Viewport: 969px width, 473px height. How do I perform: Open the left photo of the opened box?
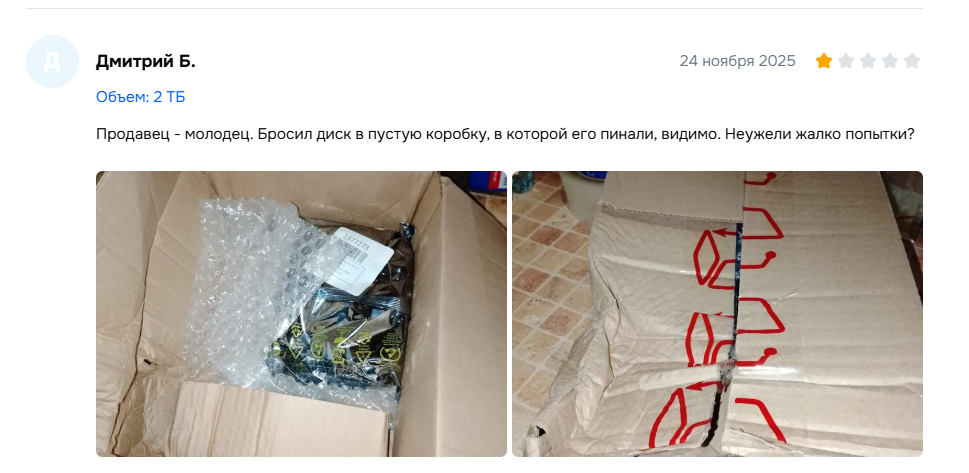[x=301, y=314]
